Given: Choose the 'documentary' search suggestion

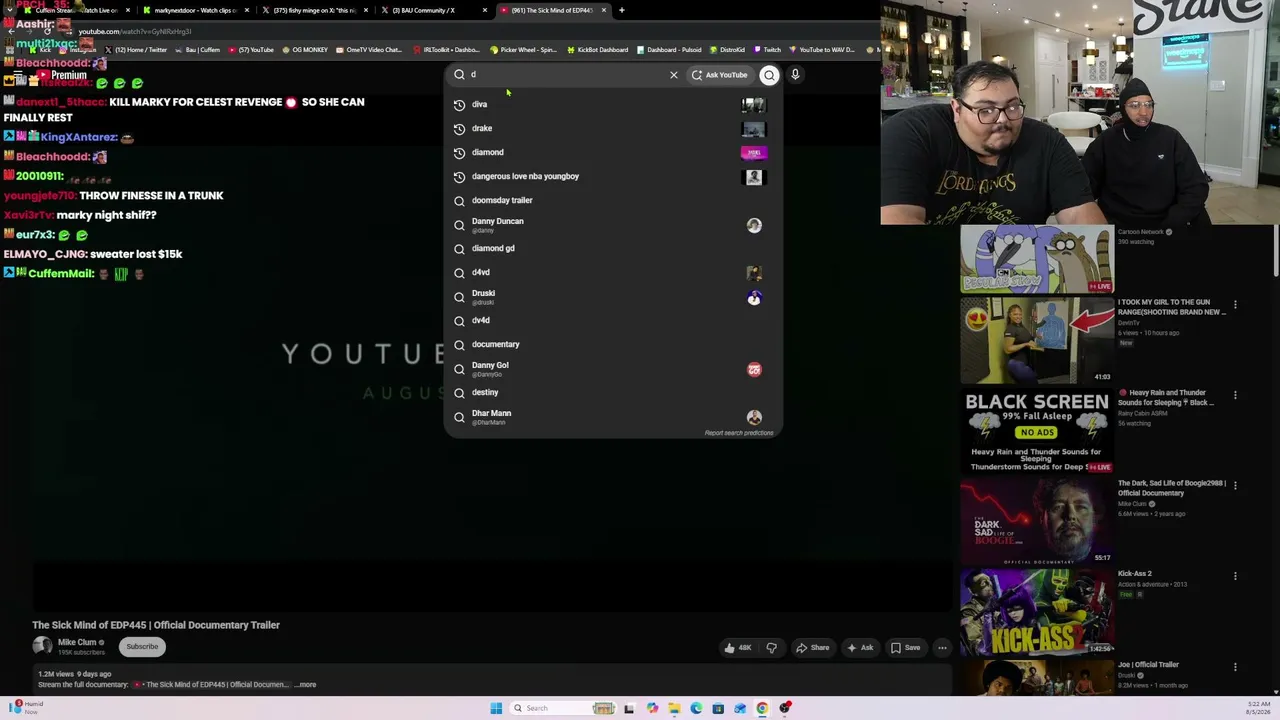Looking at the screenshot, I should click(x=612, y=344).
